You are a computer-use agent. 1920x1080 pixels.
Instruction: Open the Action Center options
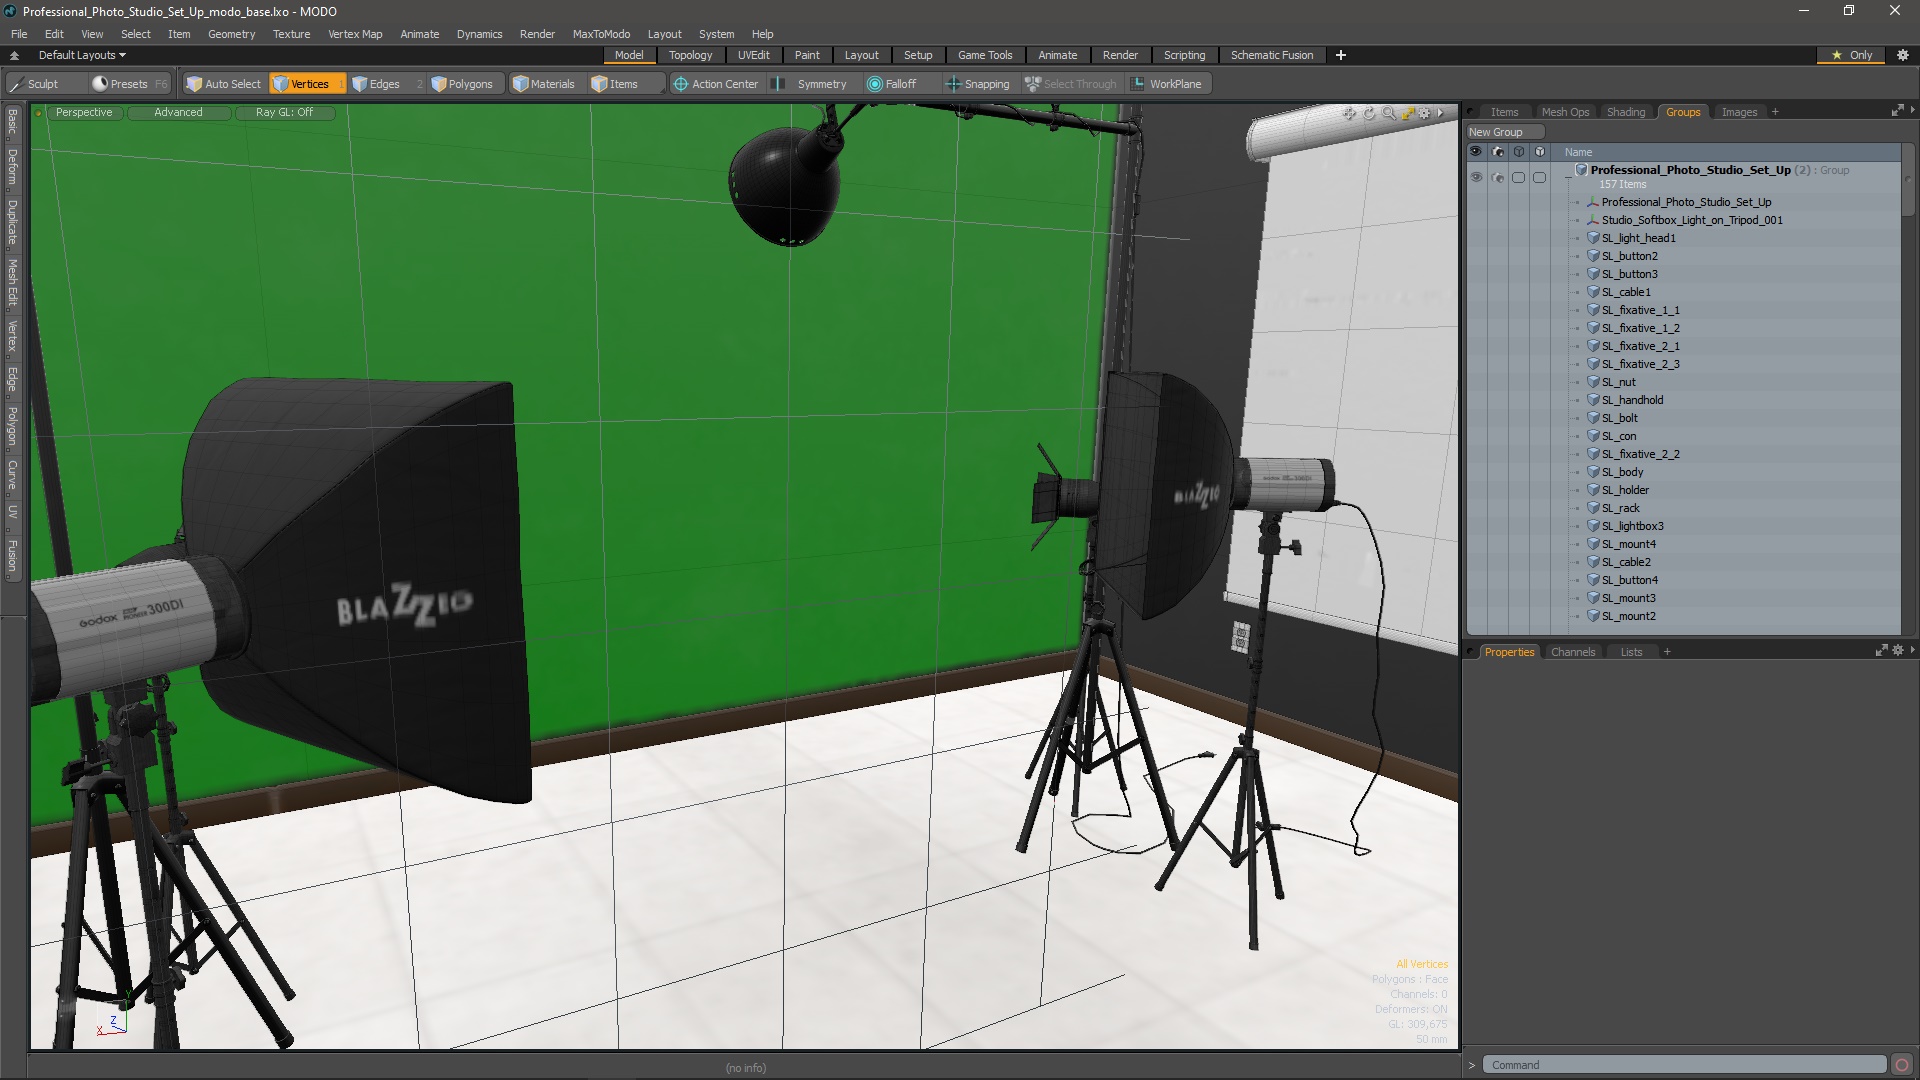pos(716,84)
